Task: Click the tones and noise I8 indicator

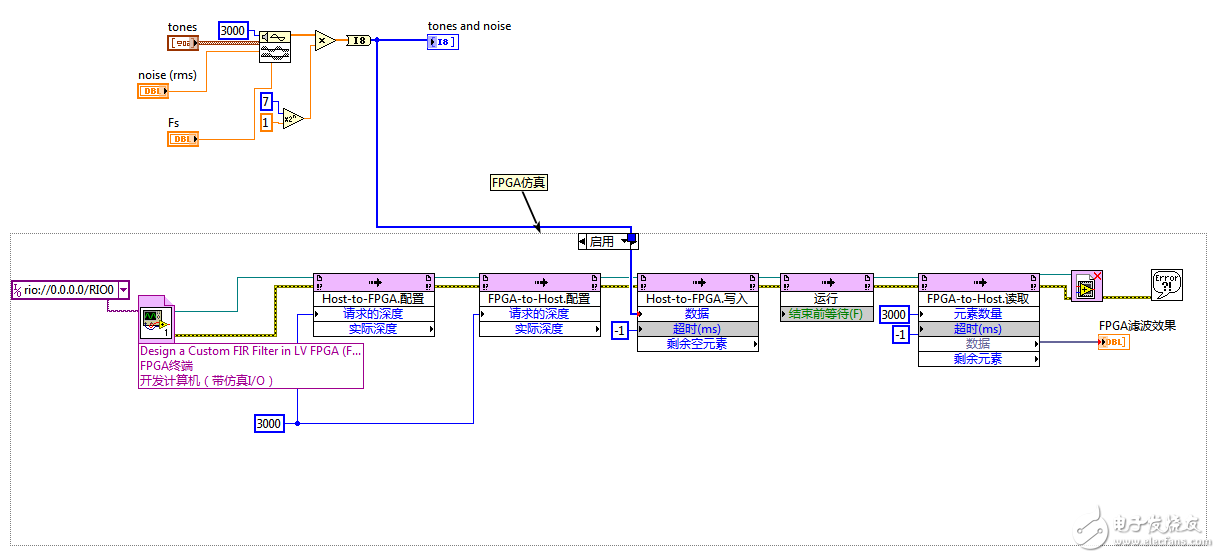Action: coord(443,41)
